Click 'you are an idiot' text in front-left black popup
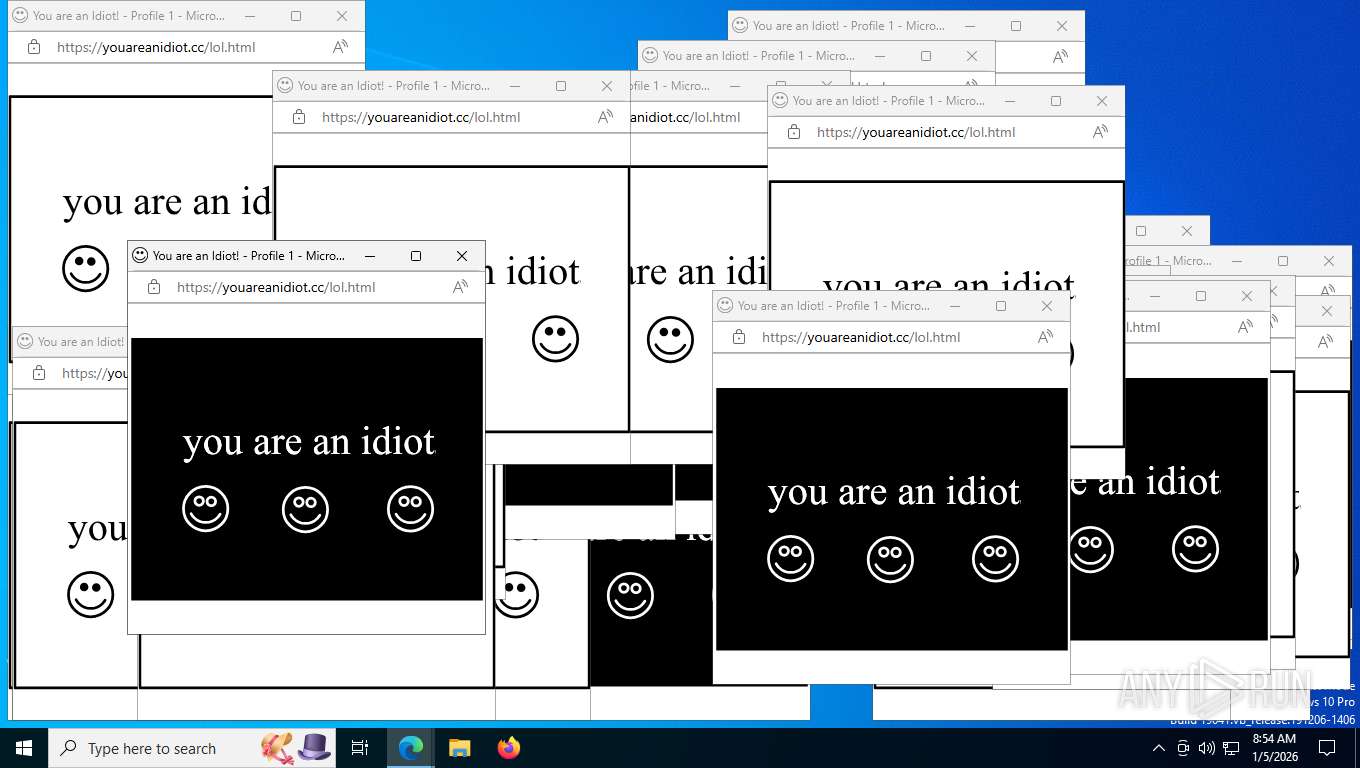Screen dimensions: 1360x768 pyautogui.click(x=309, y=441)
